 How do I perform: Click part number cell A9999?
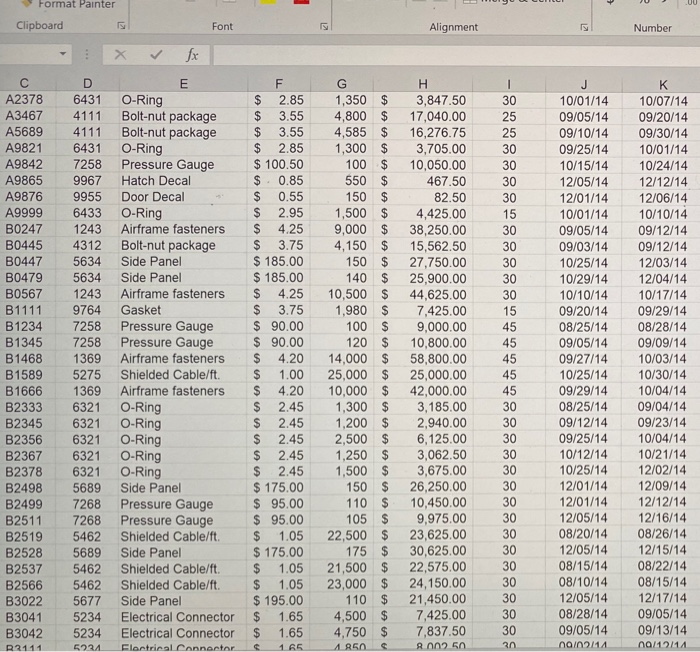[x=24, y=213]
